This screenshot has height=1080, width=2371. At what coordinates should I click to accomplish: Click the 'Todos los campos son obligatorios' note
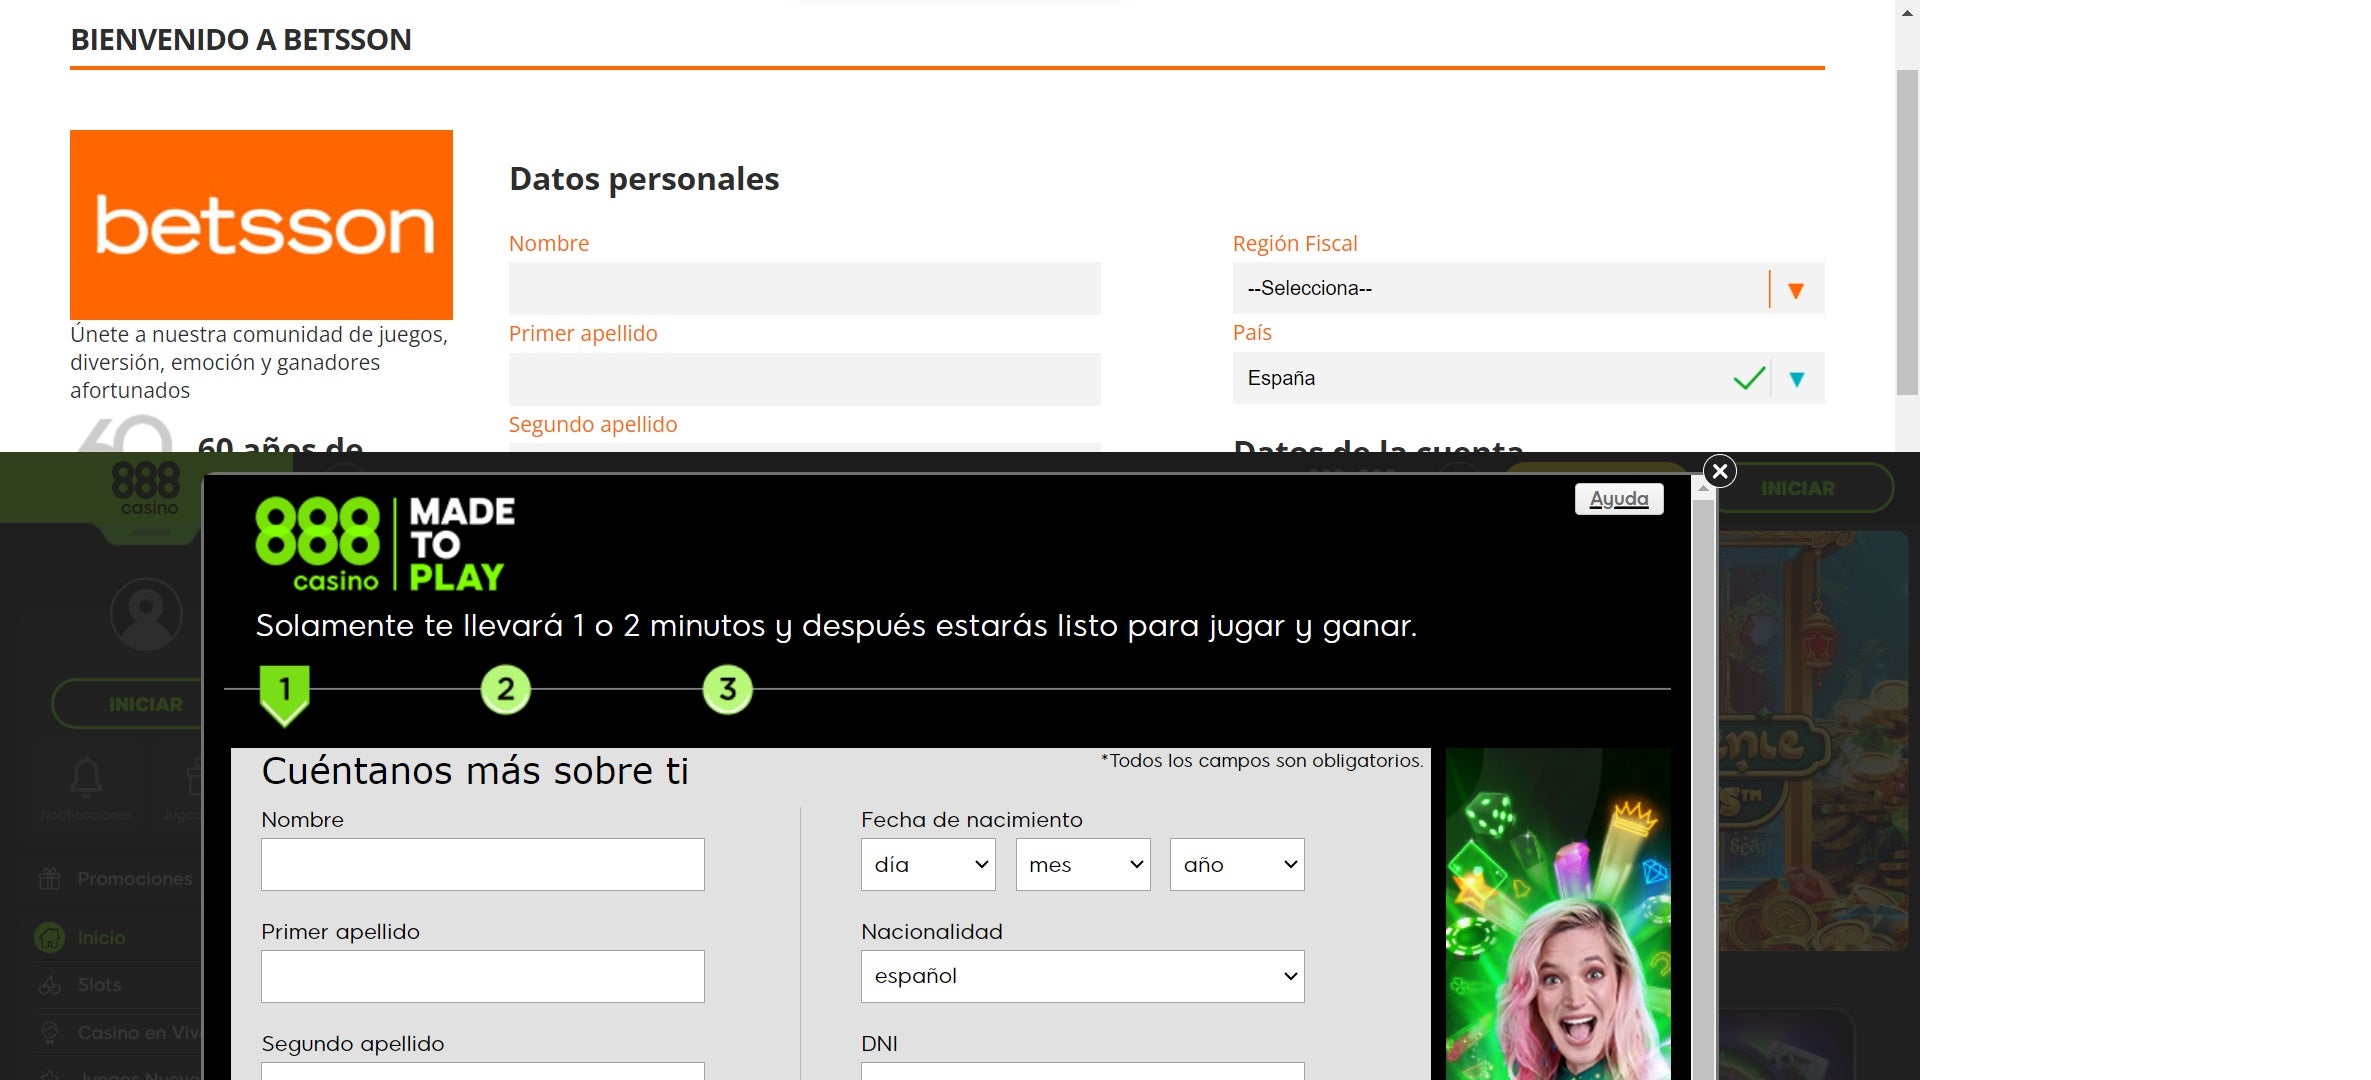pos(1262,760)
